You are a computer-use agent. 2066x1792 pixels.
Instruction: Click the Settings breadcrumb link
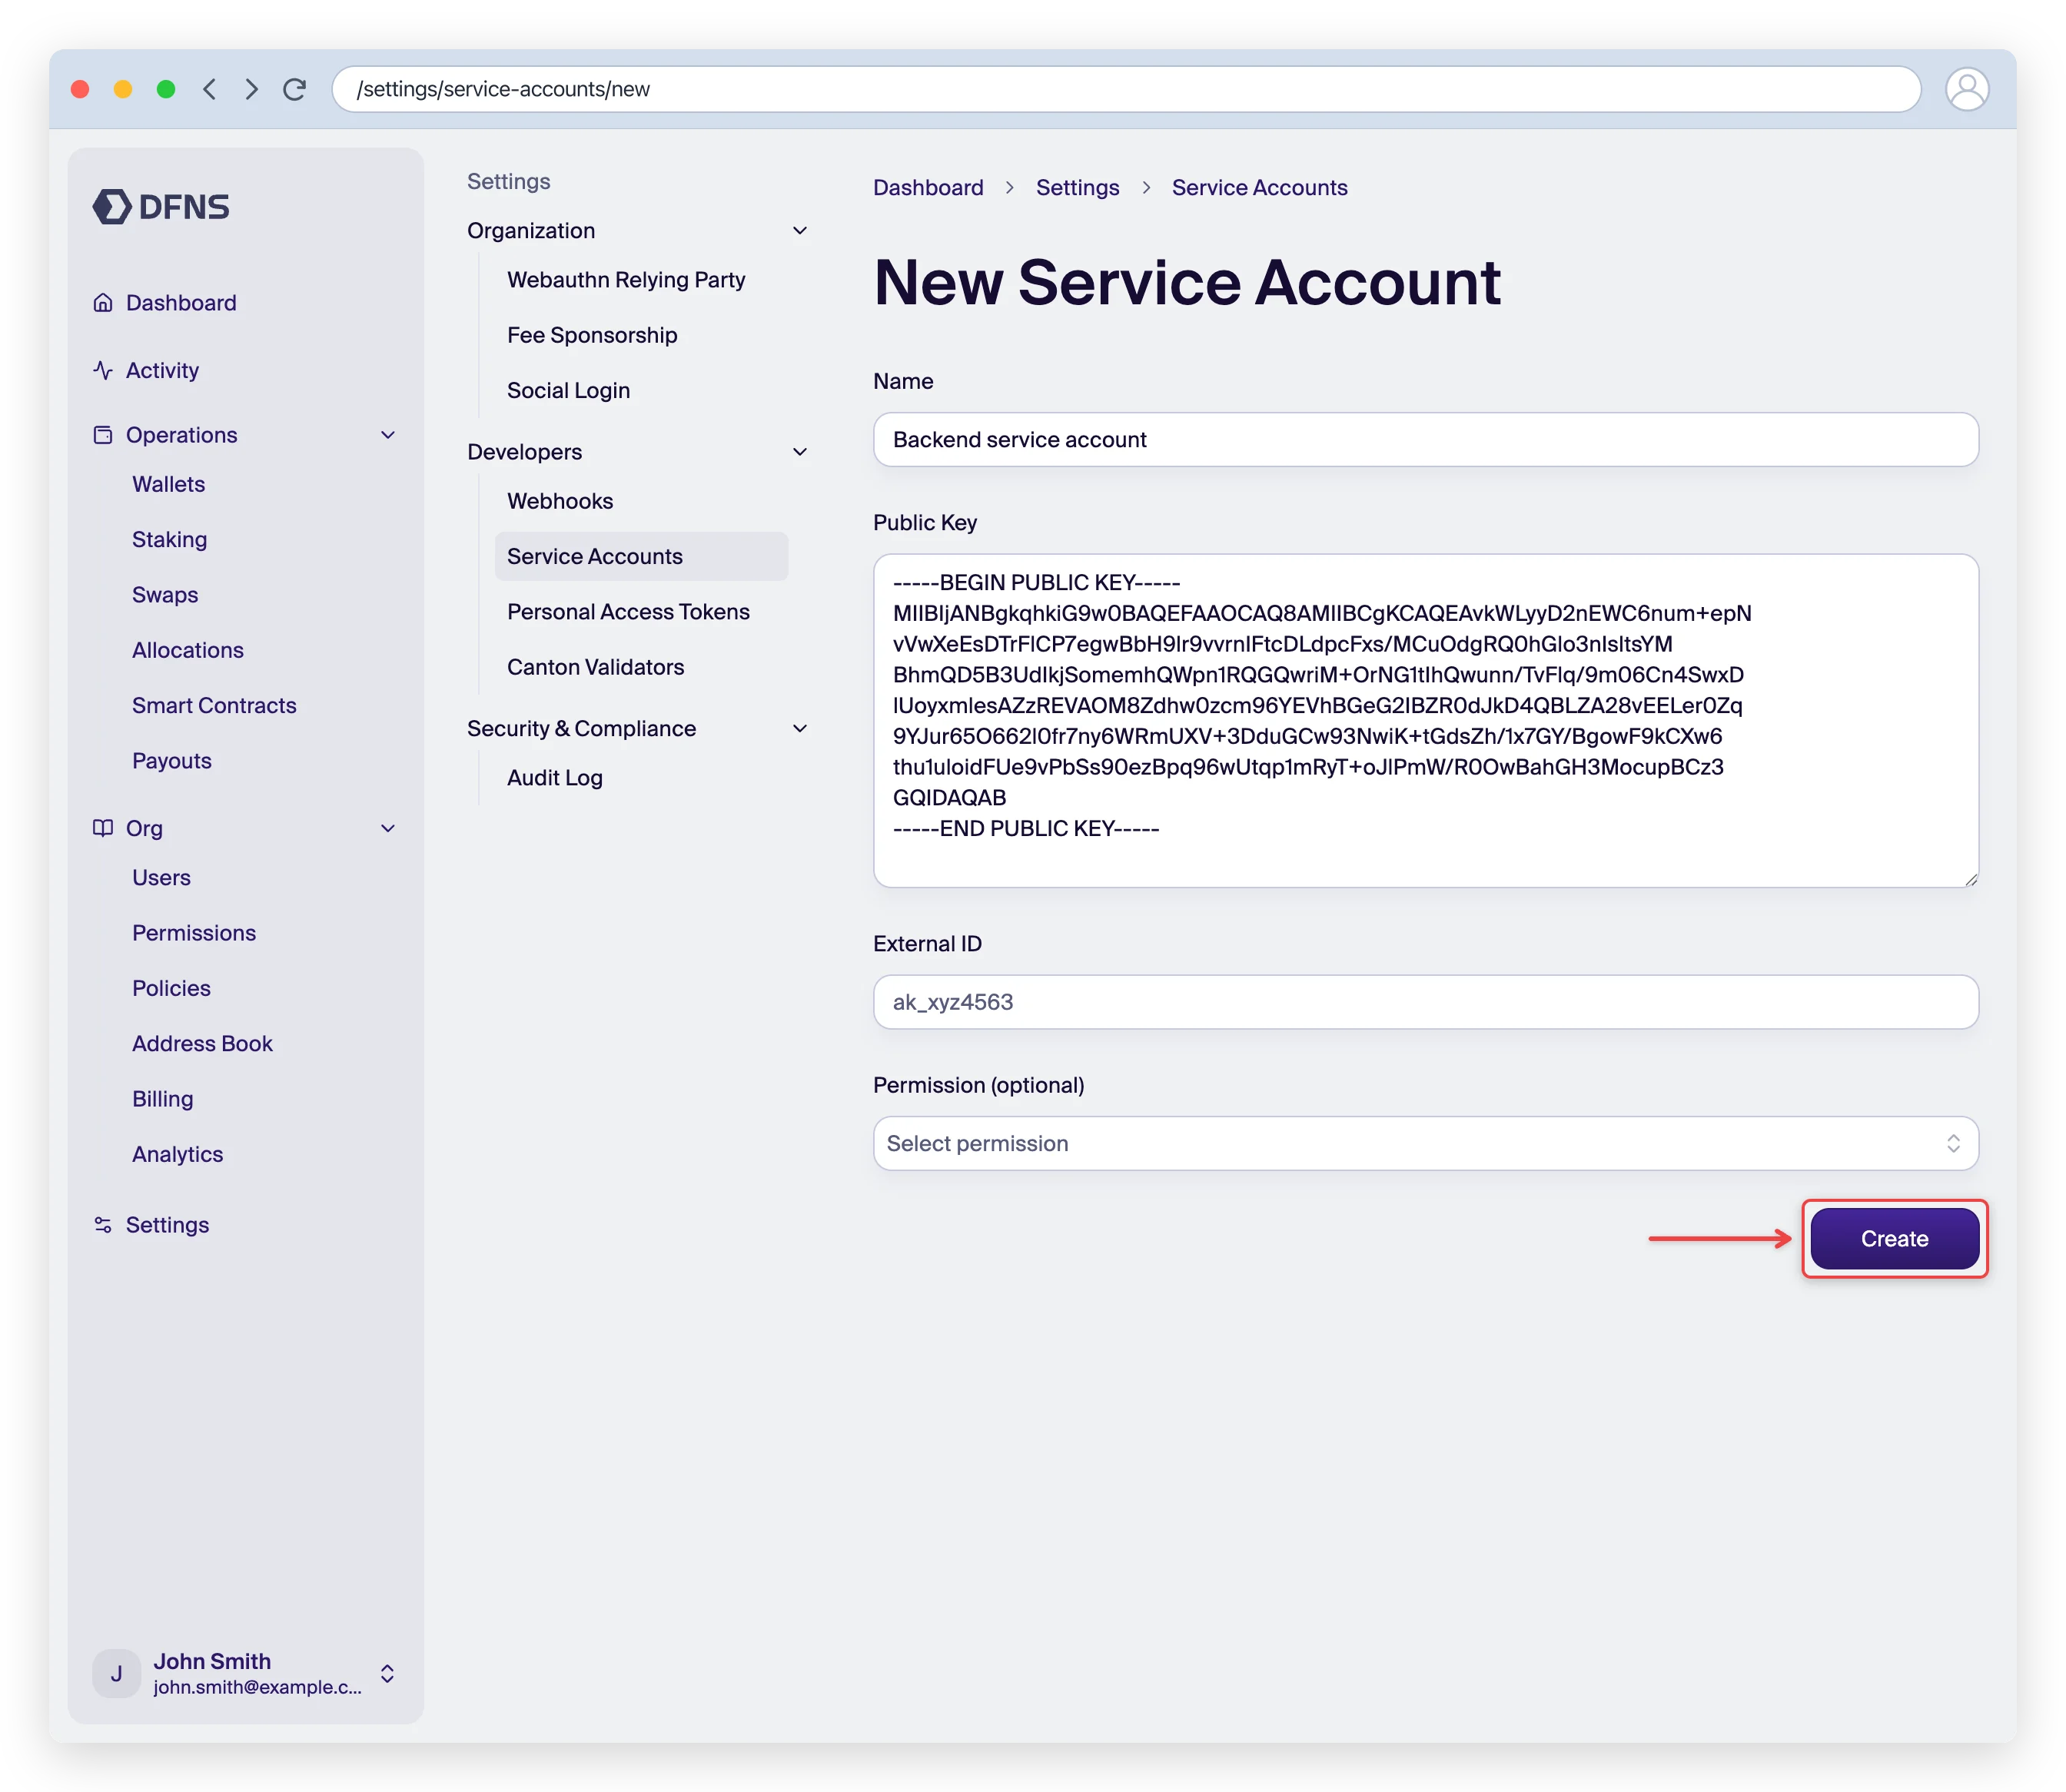(1077, 188)
